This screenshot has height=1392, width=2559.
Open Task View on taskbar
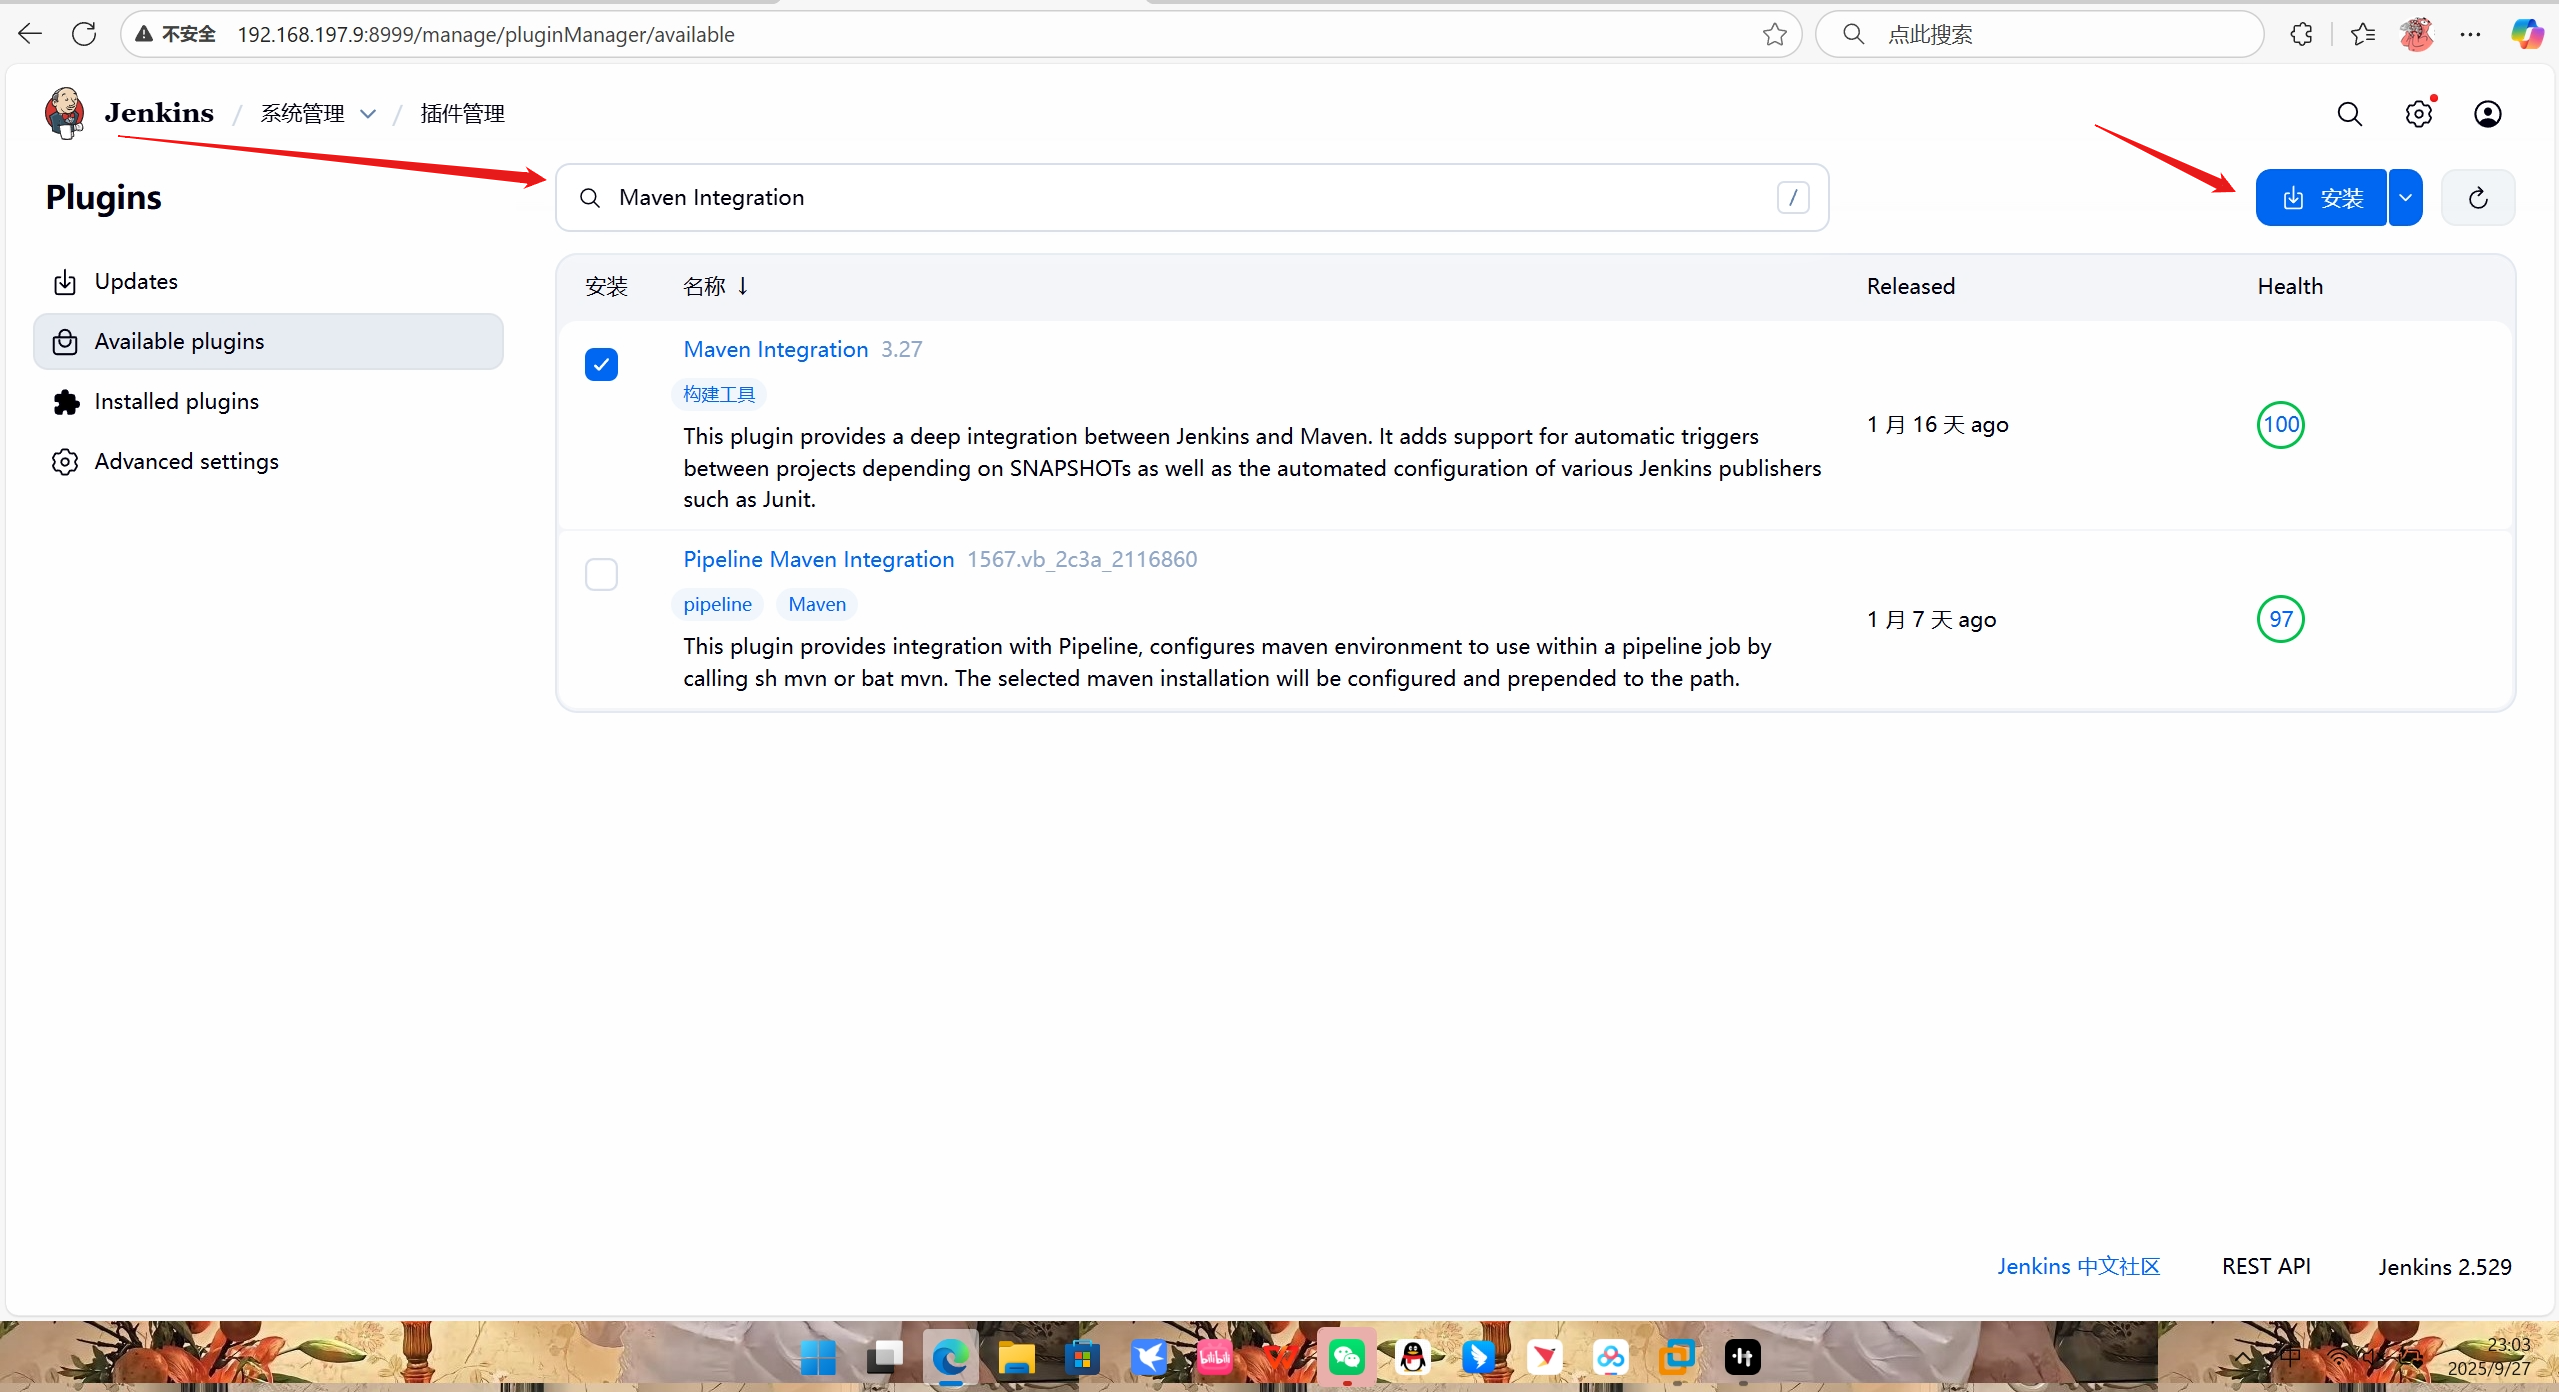(x=884, y=1357)
